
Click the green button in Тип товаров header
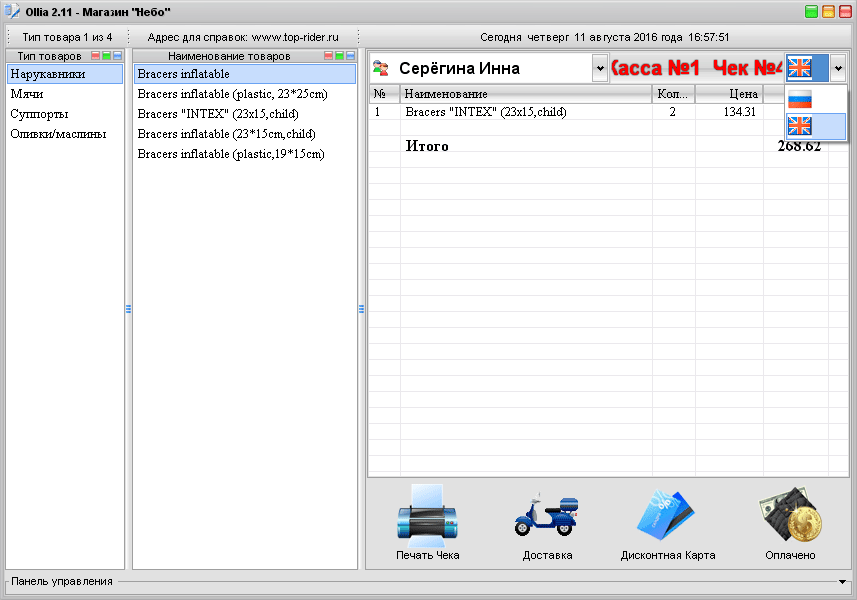(107, 56)
